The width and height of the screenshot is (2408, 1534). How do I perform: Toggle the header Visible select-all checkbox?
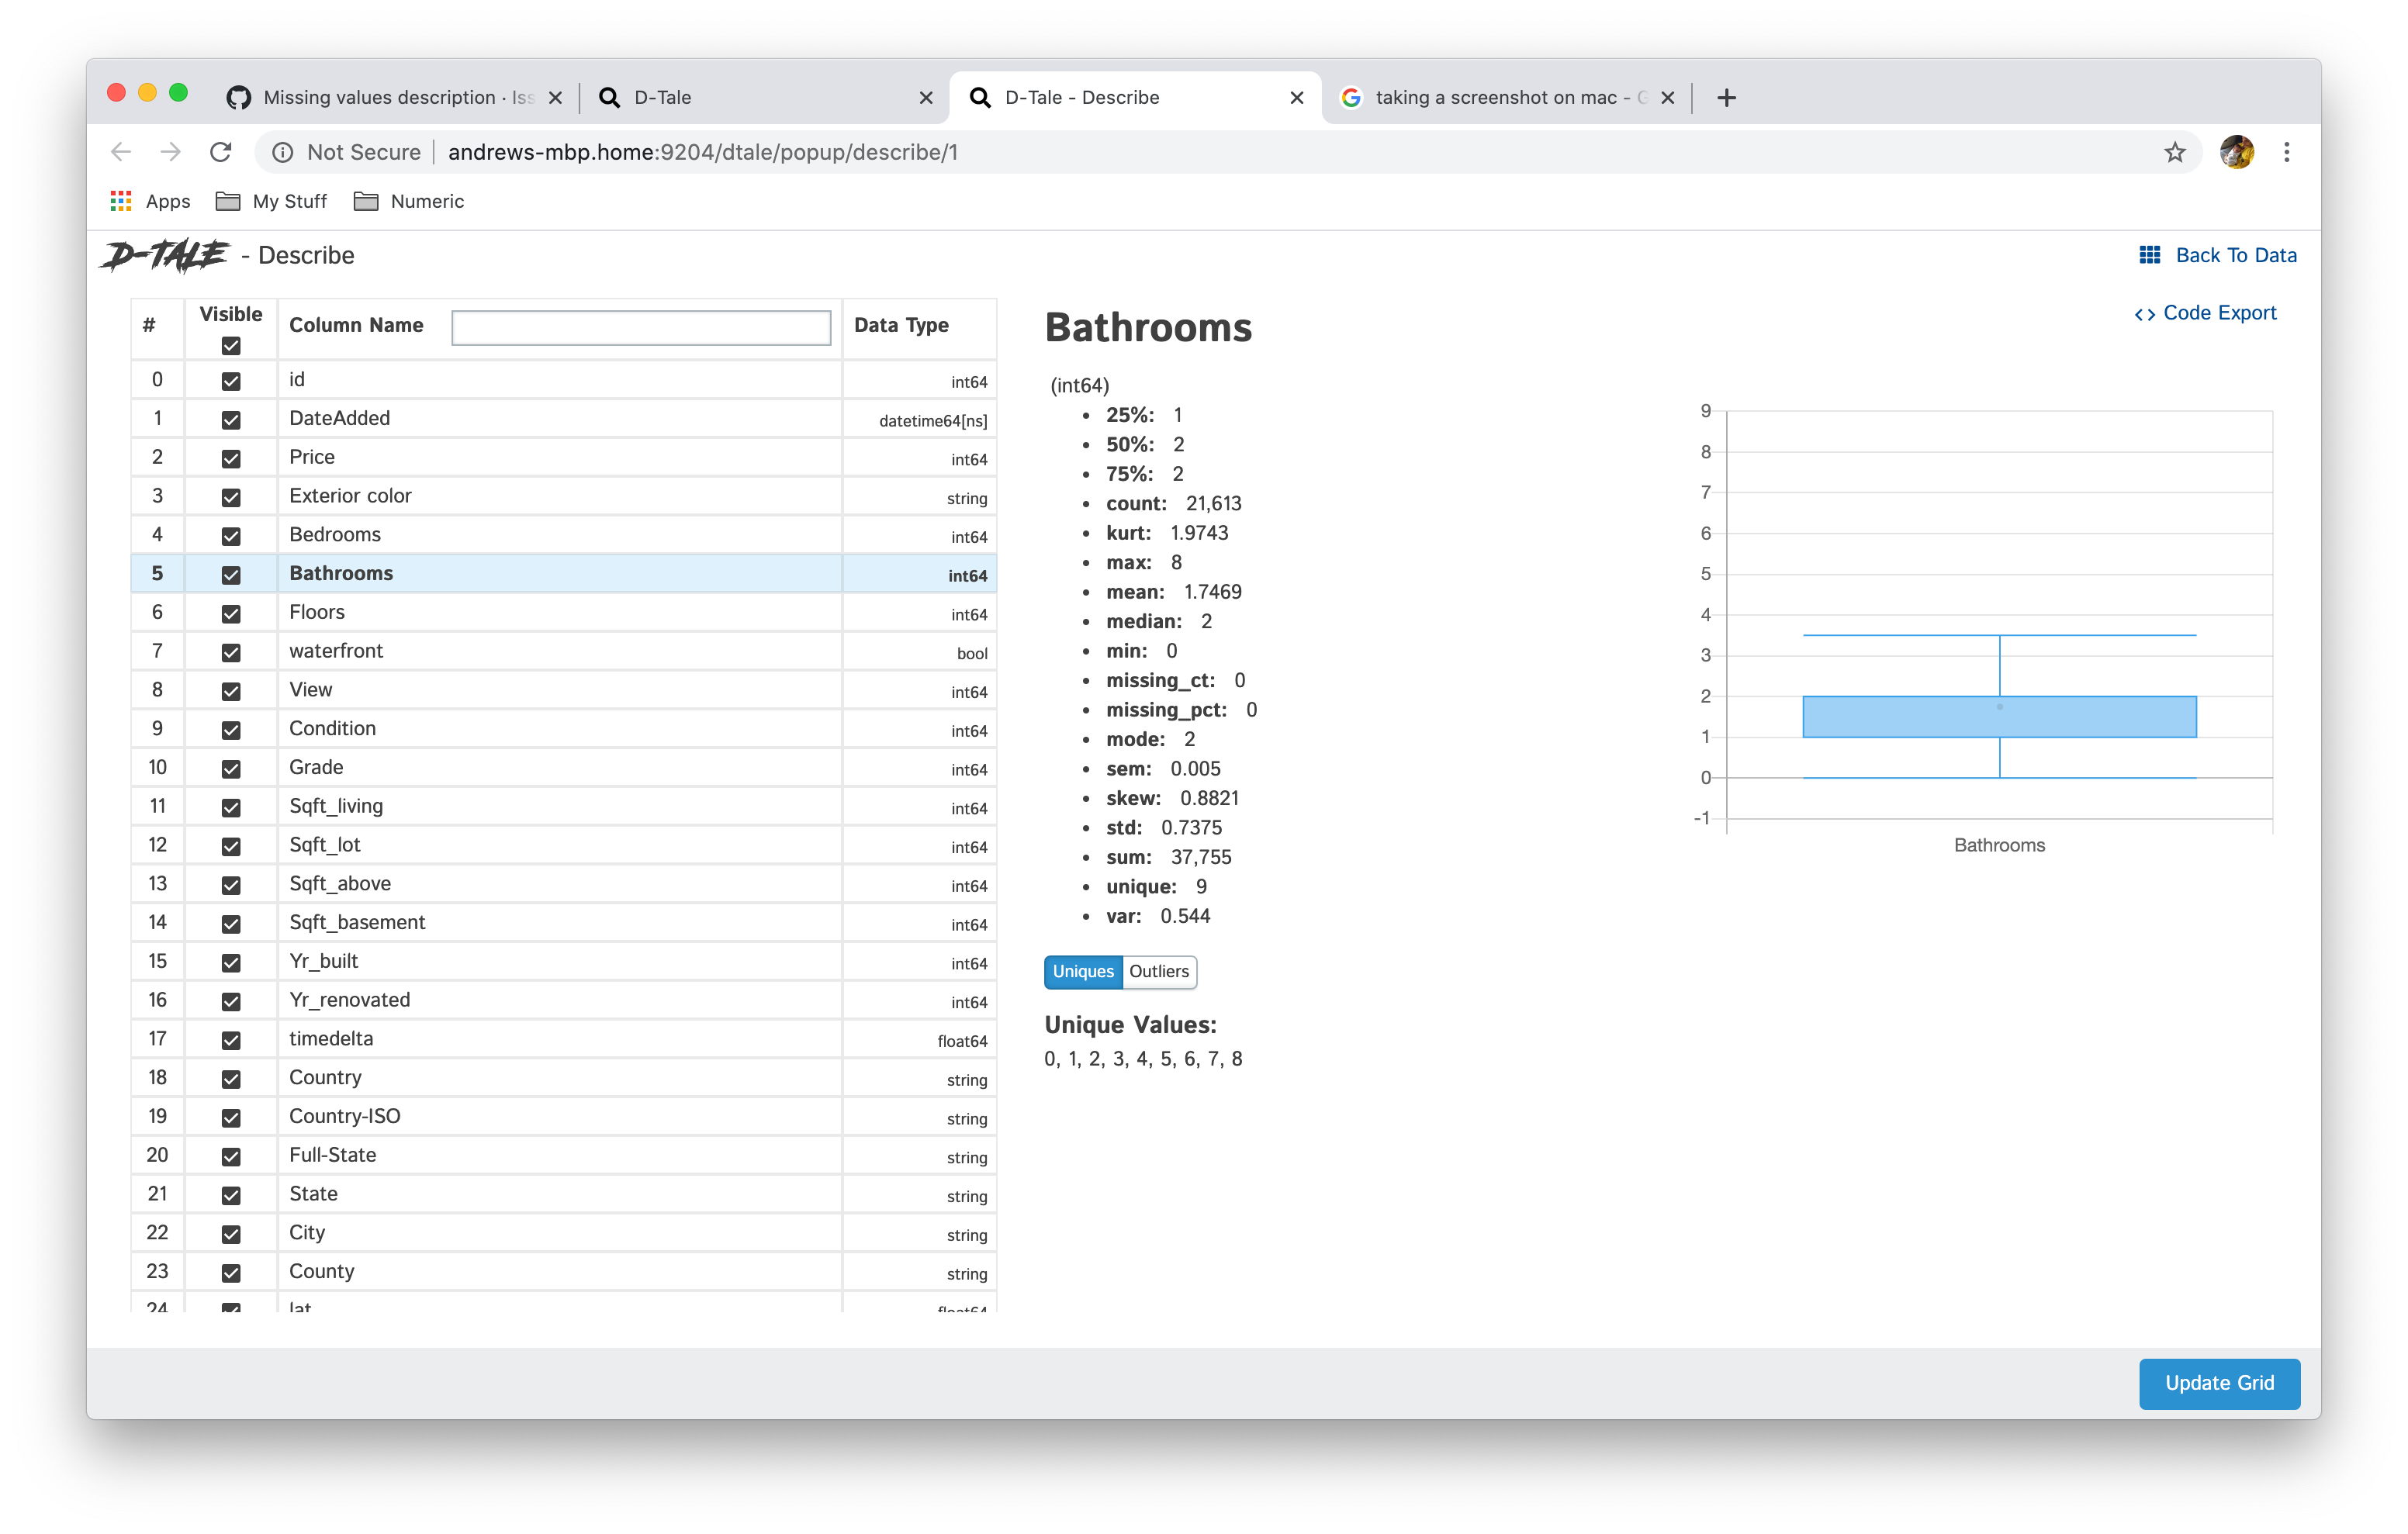coord(231,346)
